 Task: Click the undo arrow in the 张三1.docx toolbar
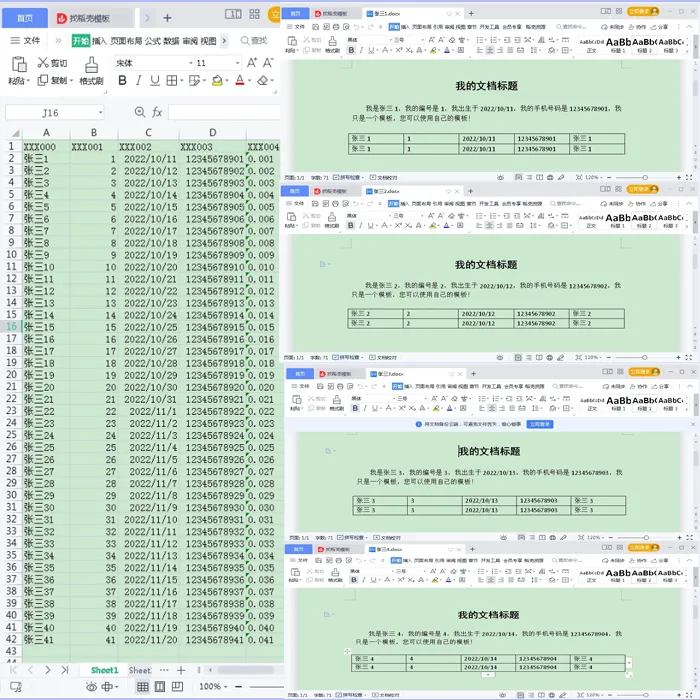356,27
